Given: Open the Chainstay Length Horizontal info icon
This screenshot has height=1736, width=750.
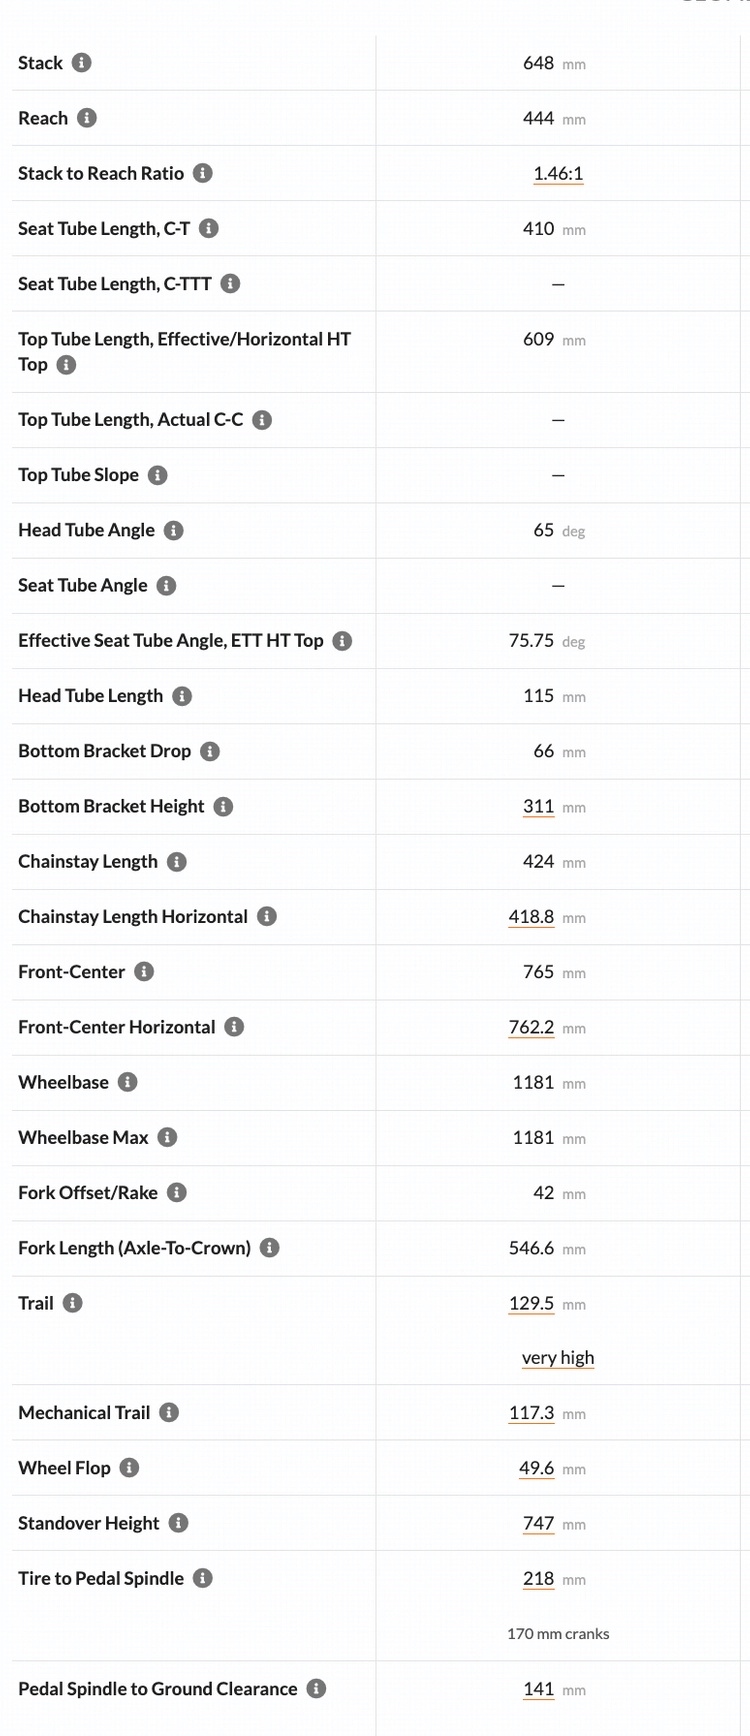Looking at the screenshot, I should [x=267, y=916].
